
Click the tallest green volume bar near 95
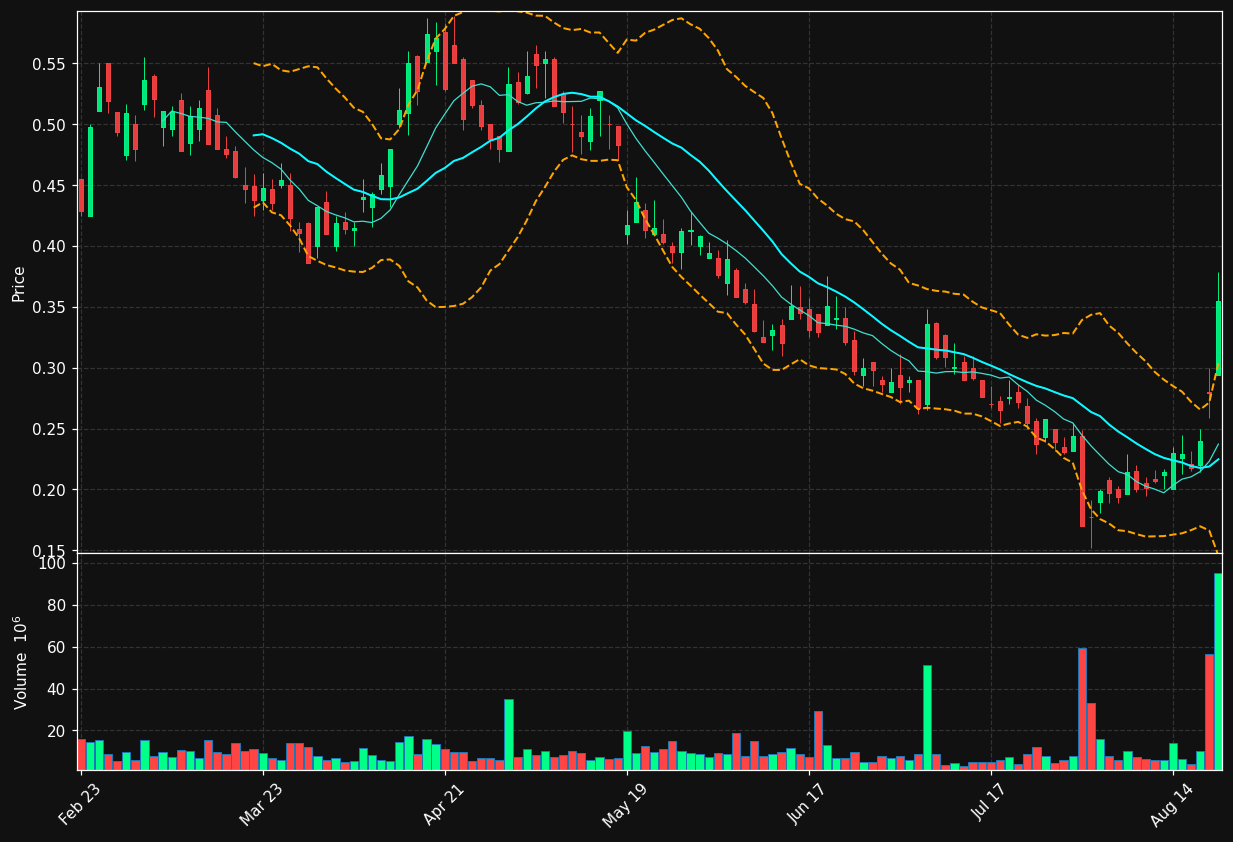[1218, 671]
